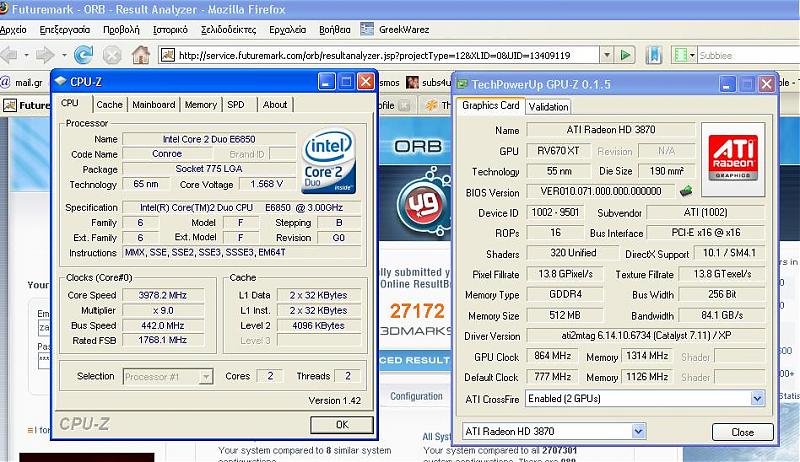Image resolution: width=800 pixels, height=462 pixels.
Task: Open the GreekWarez bookmark icon
Action: (x=367, y=29)
